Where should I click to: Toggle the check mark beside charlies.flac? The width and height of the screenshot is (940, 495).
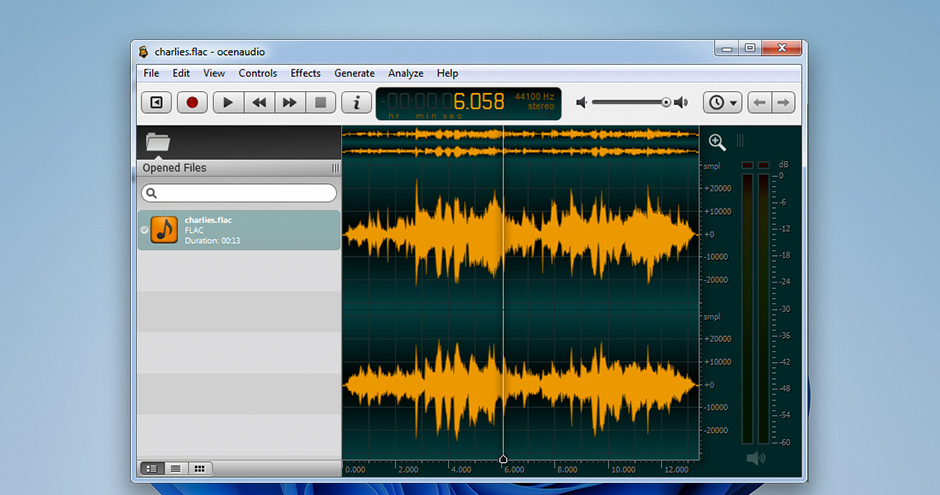click(144, 230)
